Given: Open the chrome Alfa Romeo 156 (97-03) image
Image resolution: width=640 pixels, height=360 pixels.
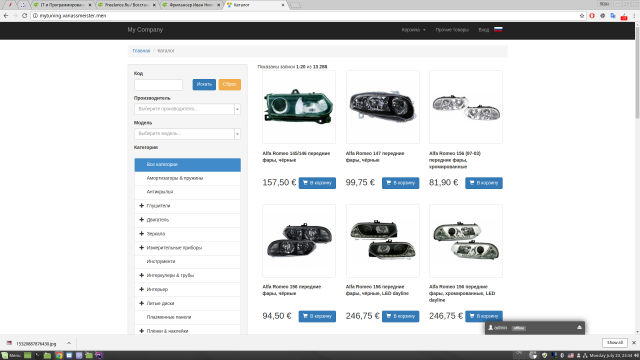Looking at the screenshot, I should pos(466,107).
